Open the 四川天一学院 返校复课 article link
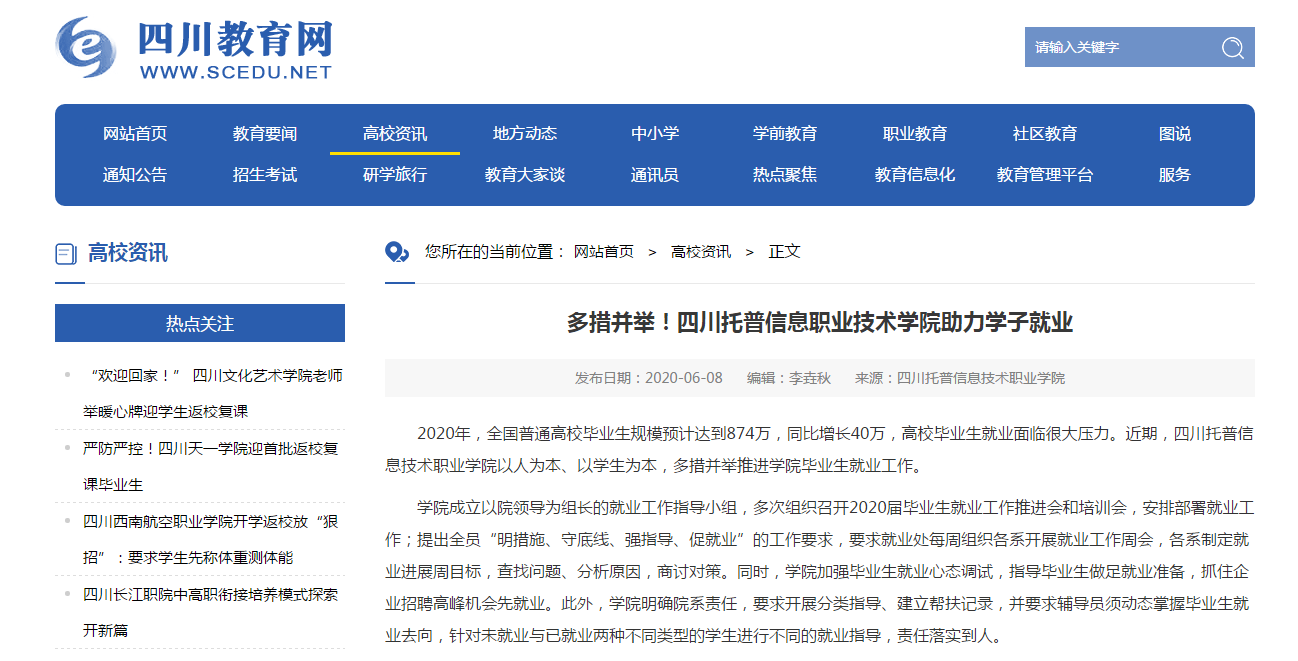Screen dimensions: 1298x661 click(211, 449)
